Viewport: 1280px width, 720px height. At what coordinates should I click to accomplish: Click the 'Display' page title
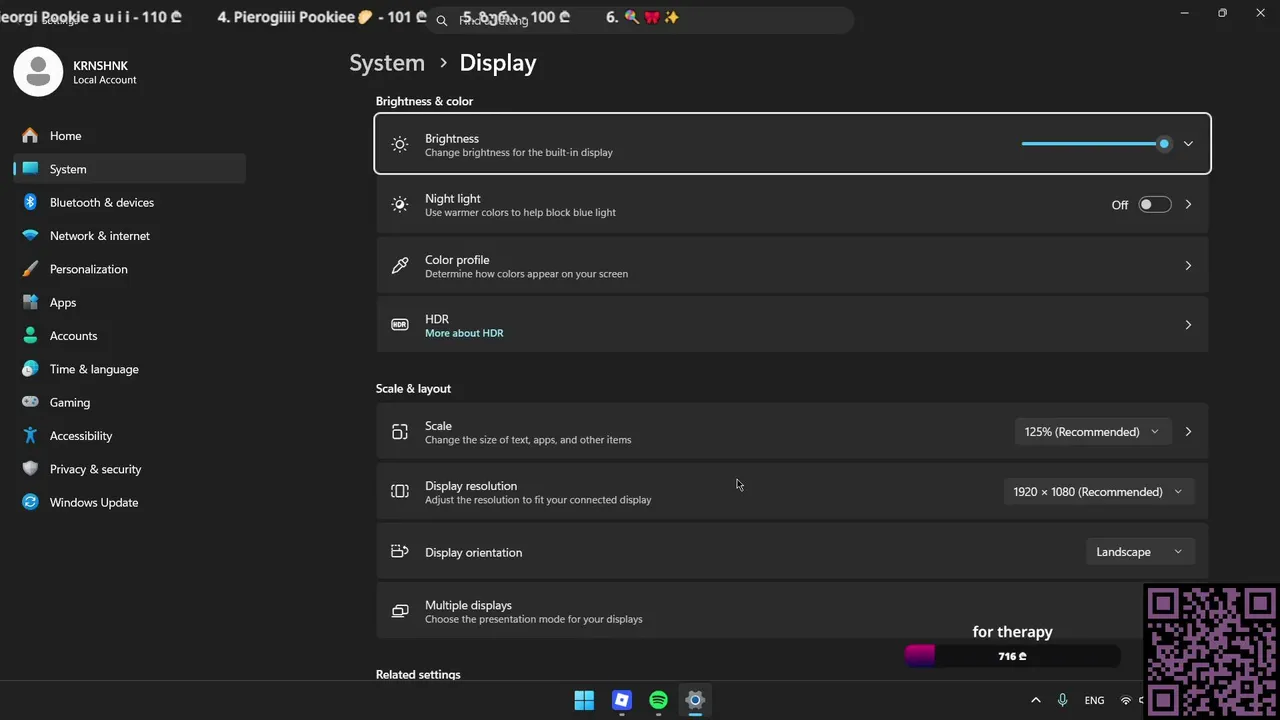(x=498, y=63)
